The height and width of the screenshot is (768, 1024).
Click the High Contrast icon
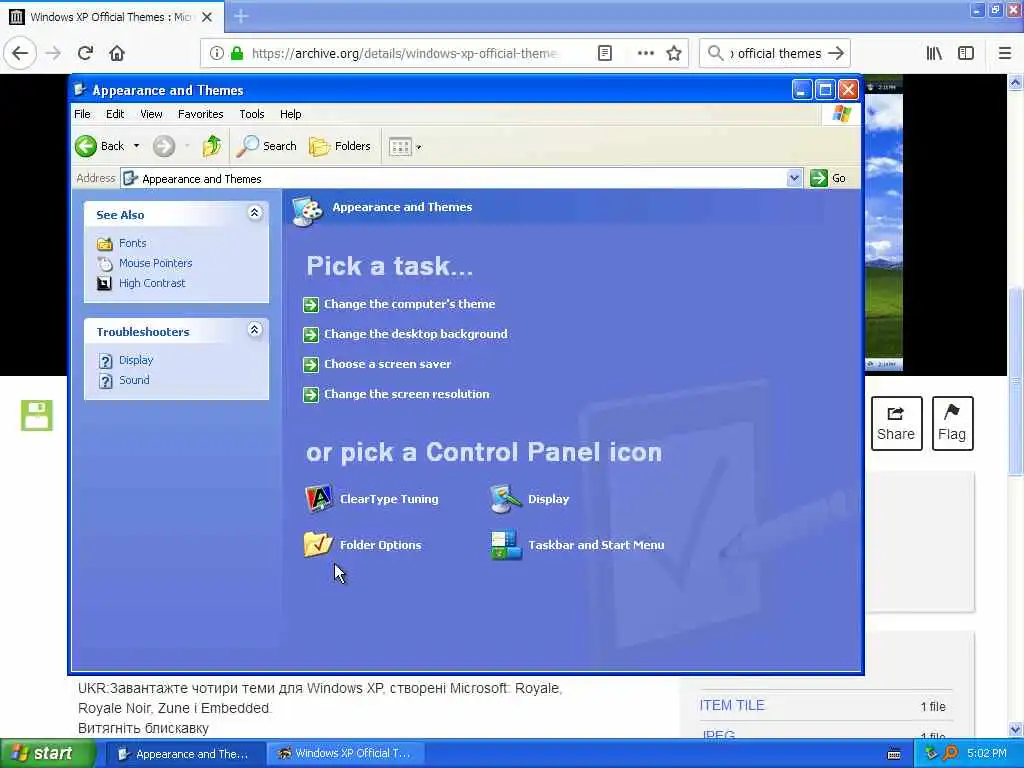(x=104, y=283)
